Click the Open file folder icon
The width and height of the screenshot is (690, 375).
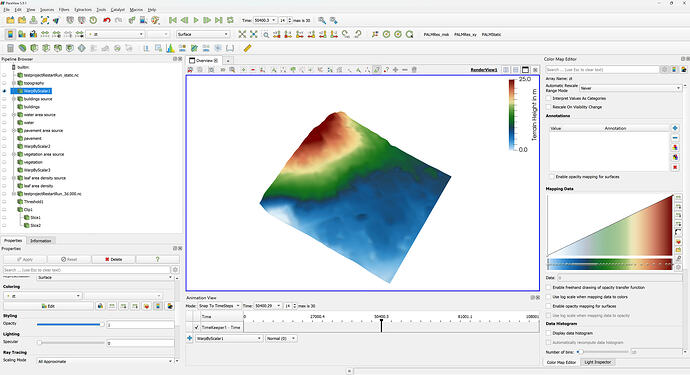click(10, 20)
